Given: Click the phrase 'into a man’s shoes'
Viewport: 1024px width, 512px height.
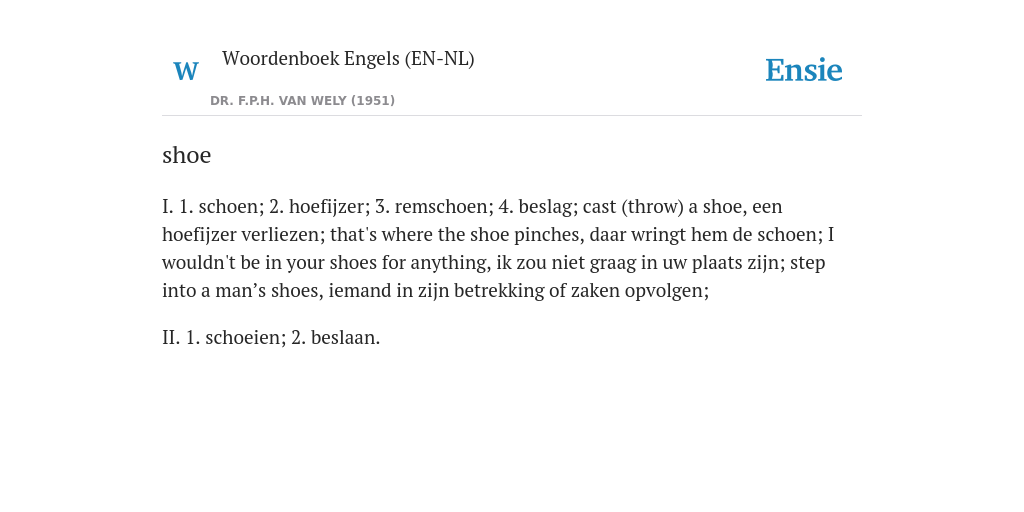Looking at the screenshot, I should point(240,290).
